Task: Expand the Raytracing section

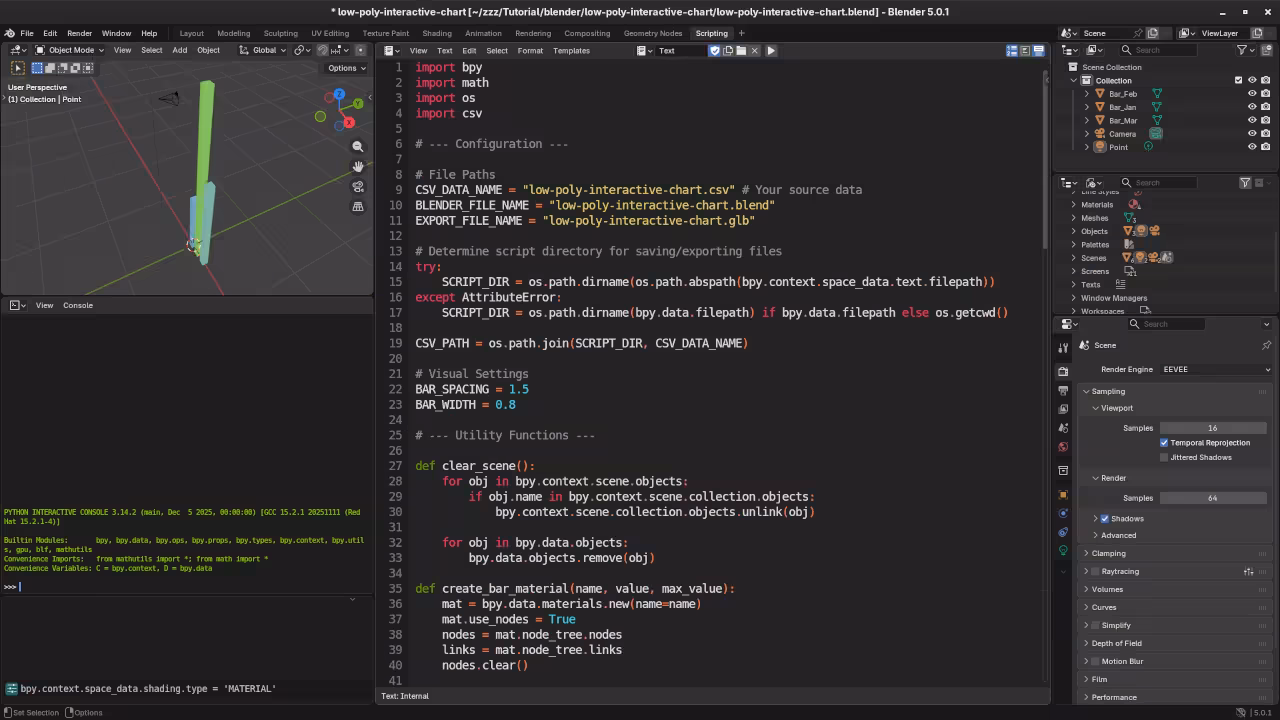Action: click(1087, 571)
